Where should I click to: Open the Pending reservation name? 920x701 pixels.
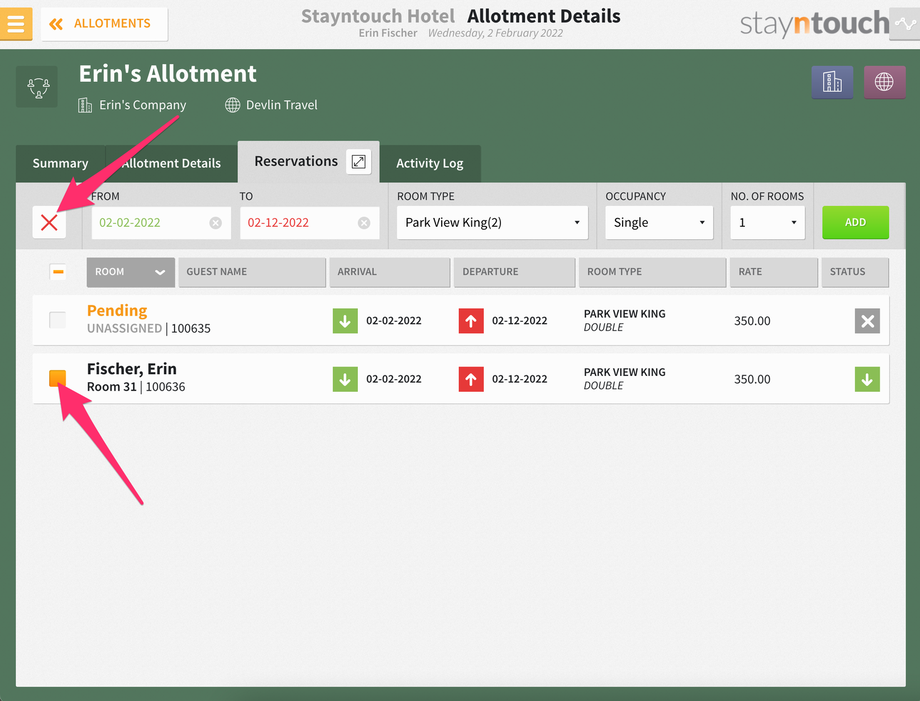click(x=117, y=310)
